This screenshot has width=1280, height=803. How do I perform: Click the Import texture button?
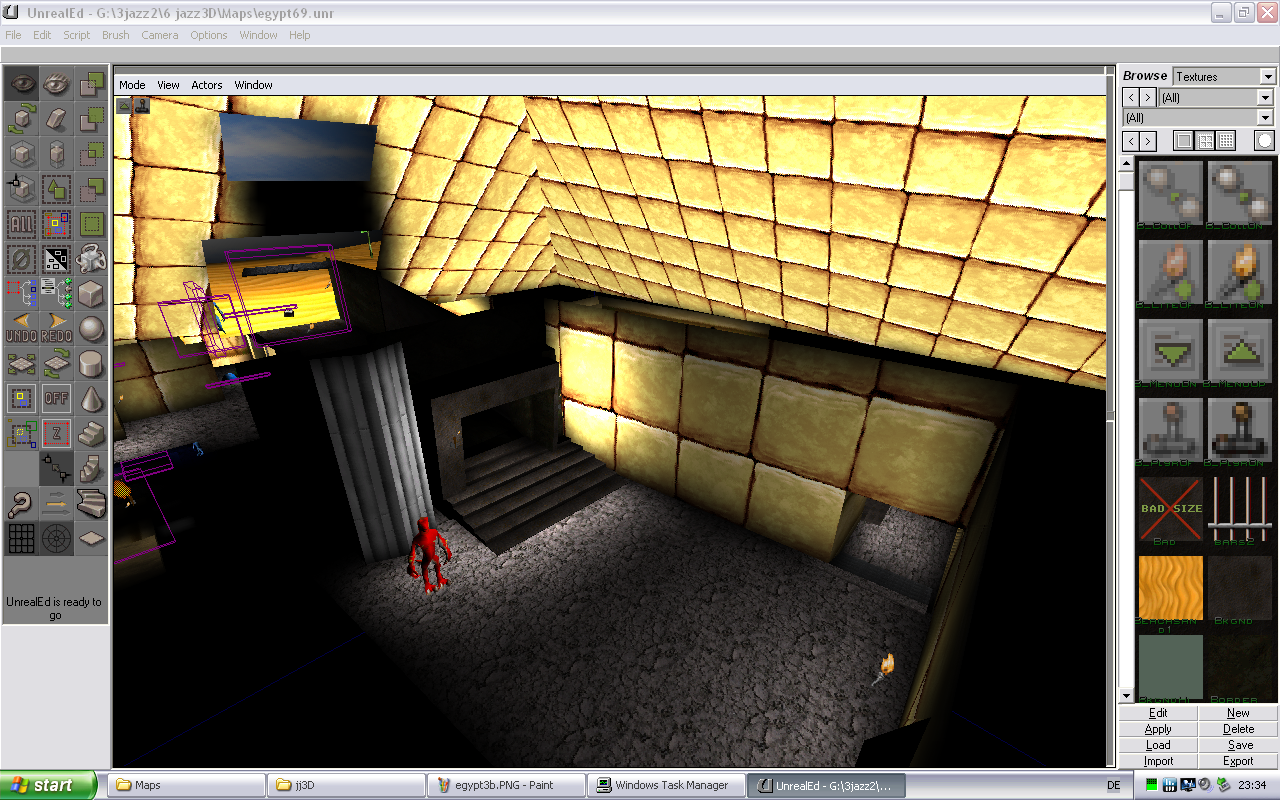1158,761
